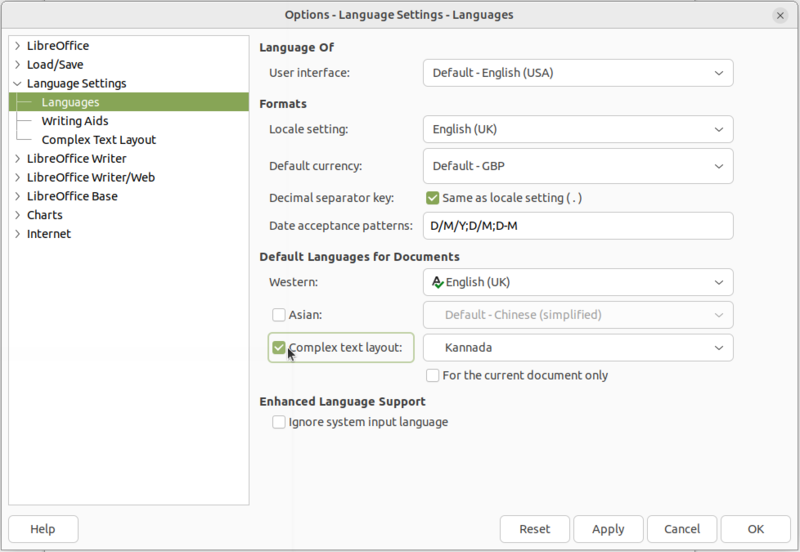The height and width of the screenshot is (552, 800).
Task: Open the Default currency dropdown
Action: pos(578,166)
